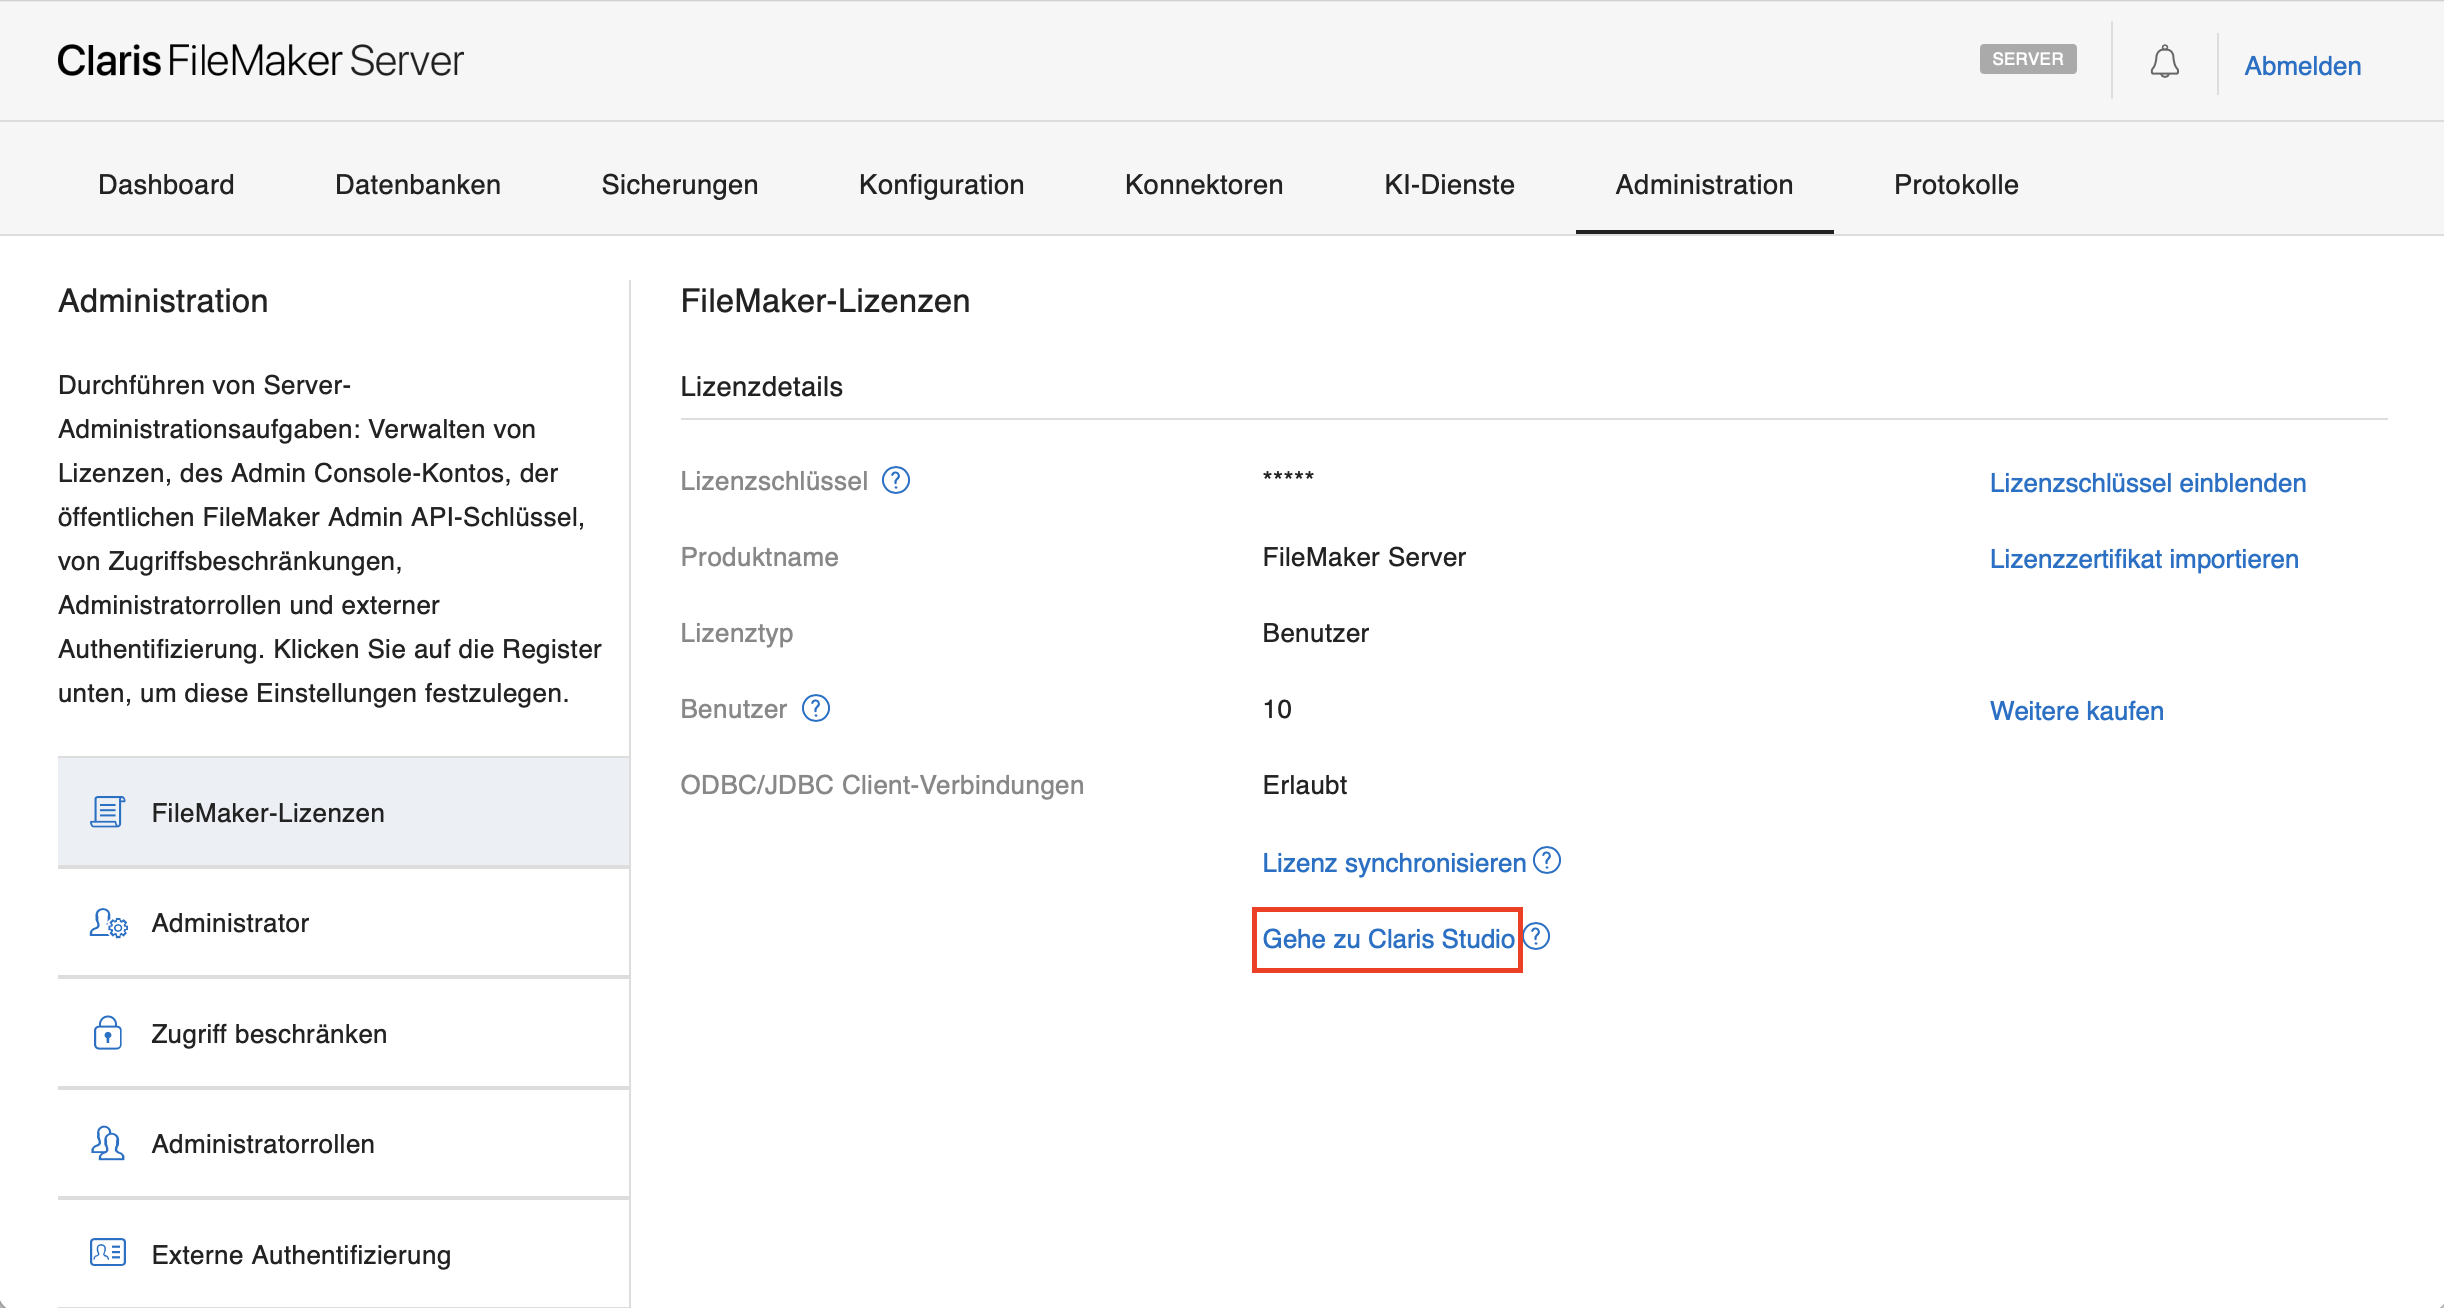
Task: Click the Weitere kaufen link
Action: click(2076, 711)
